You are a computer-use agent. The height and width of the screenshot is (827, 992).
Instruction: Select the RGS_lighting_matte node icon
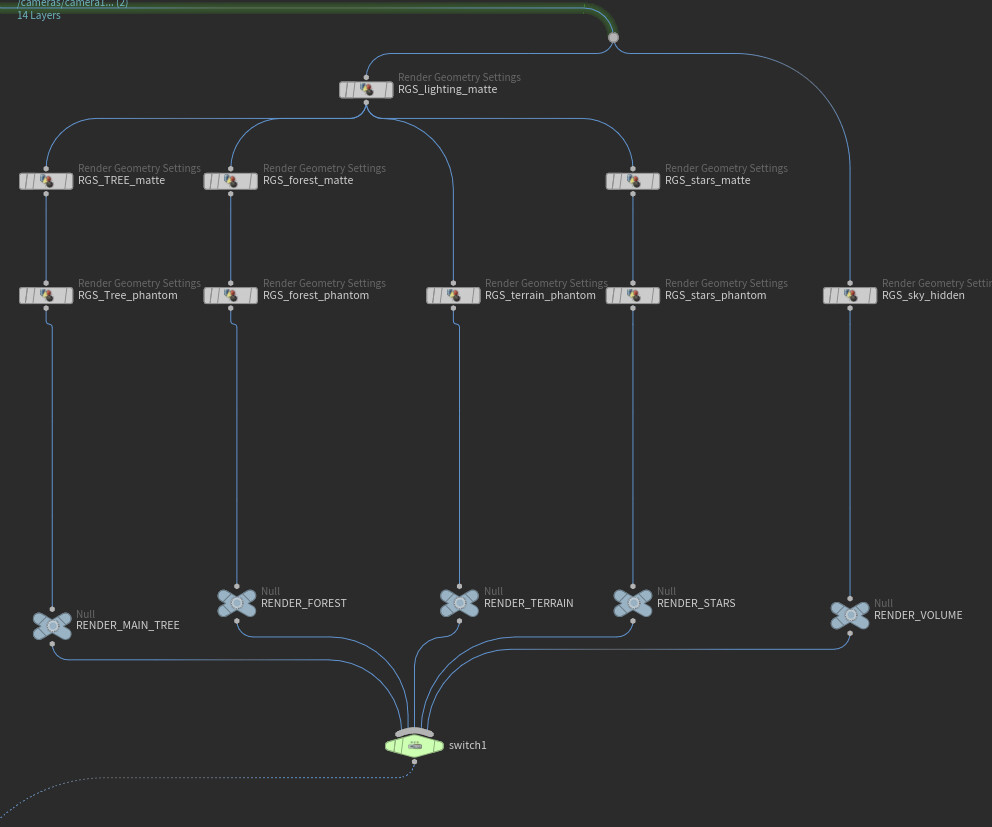366,90
